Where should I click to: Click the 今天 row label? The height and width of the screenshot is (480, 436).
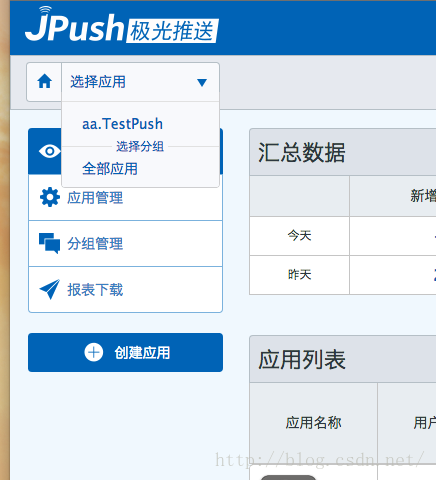[299, 236]
